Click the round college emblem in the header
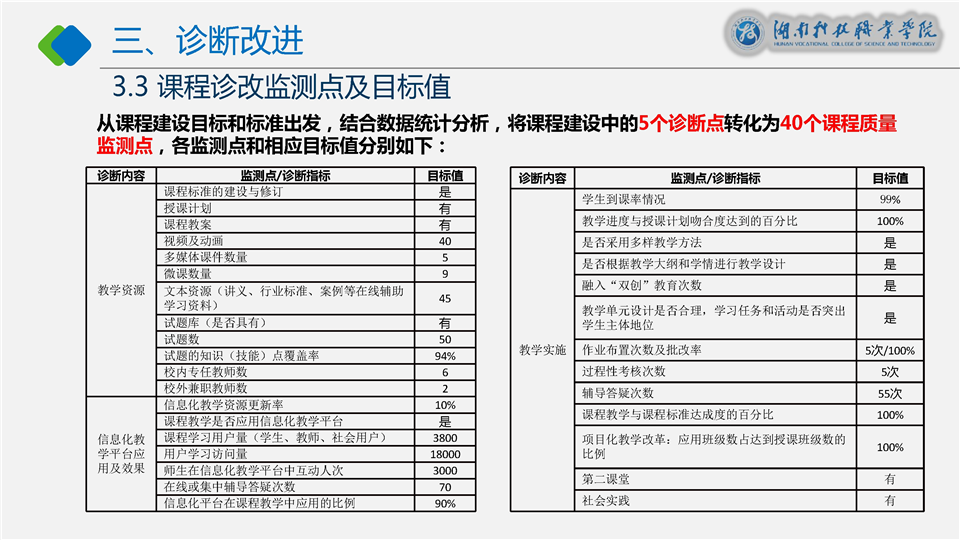Screen dimensions: 960x540 click(745, 33)
